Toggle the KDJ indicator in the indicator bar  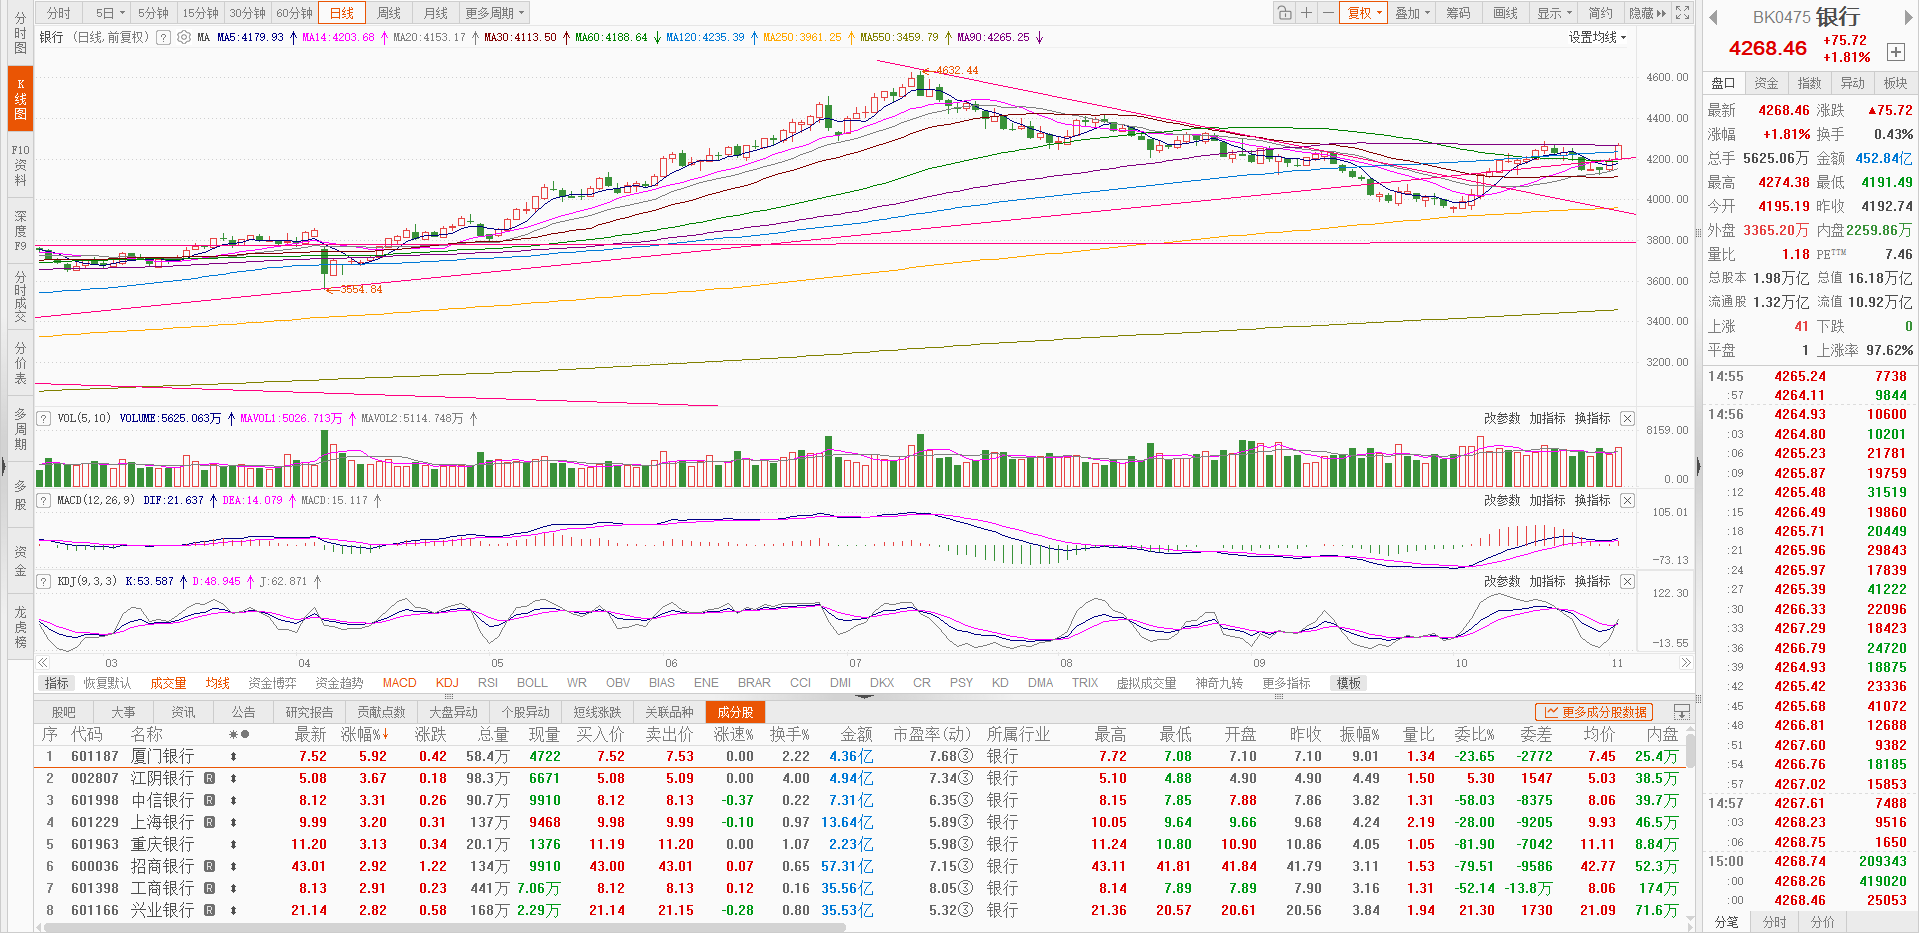pos(447,683)
